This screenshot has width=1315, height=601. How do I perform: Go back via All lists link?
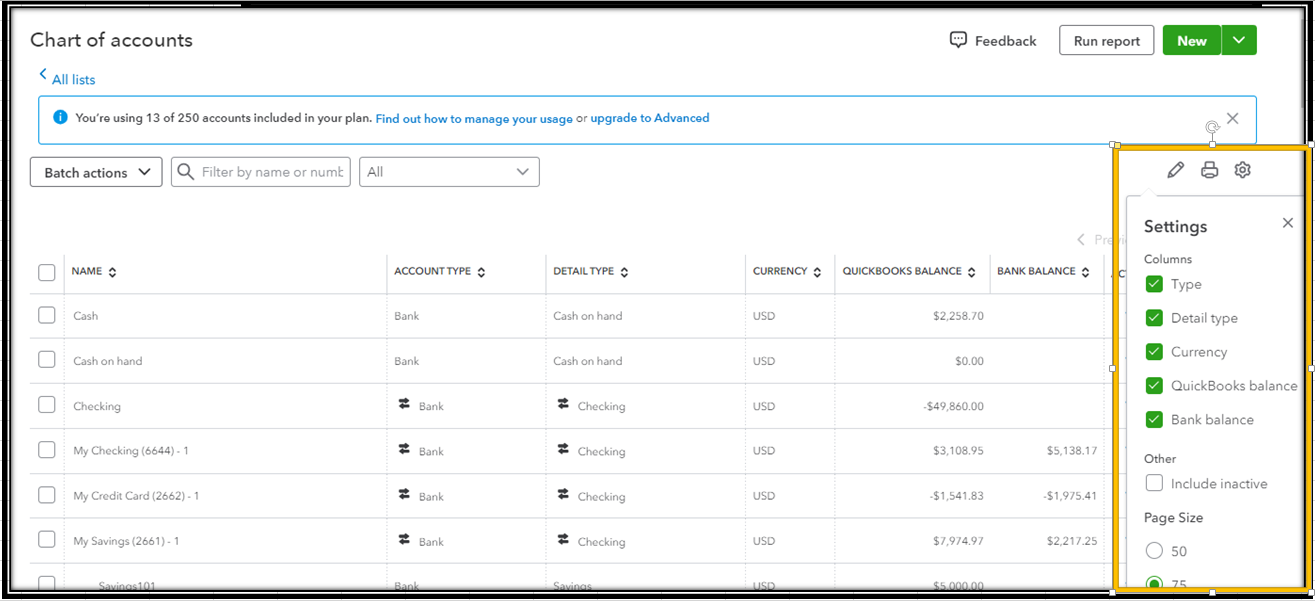(72, 79)
